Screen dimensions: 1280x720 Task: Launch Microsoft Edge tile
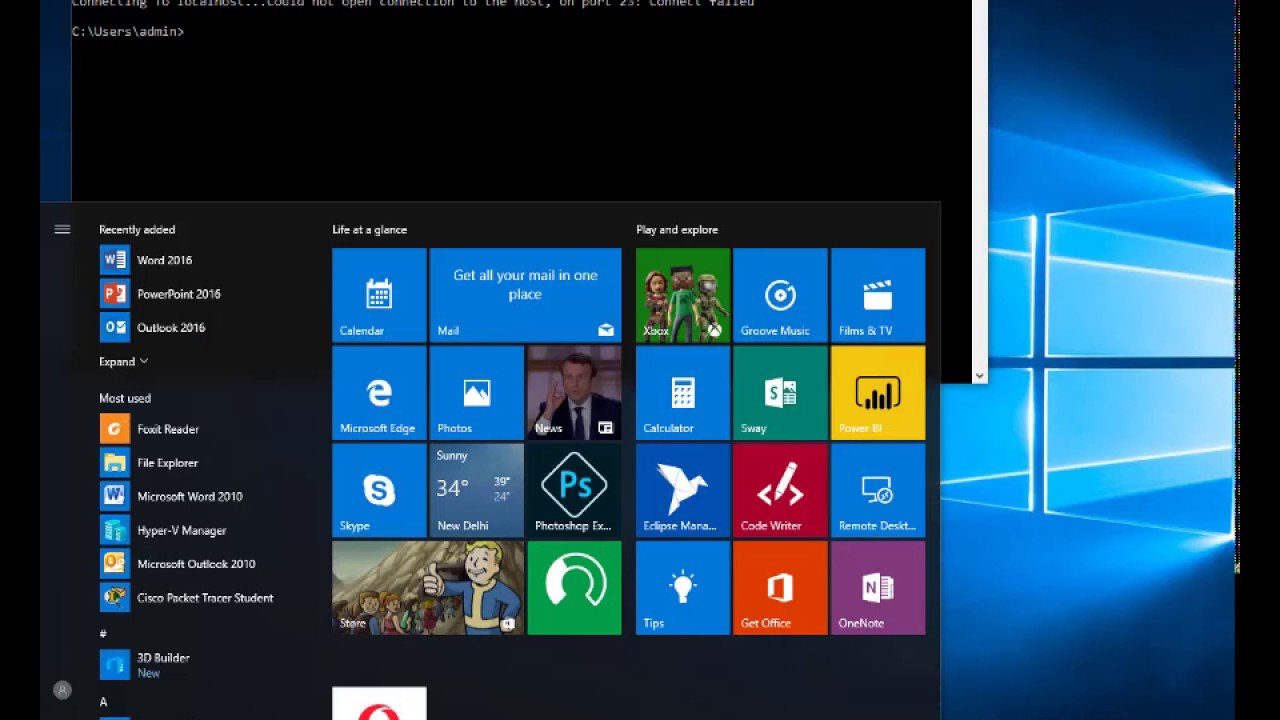pyautogui.click(x=379, y=393)
